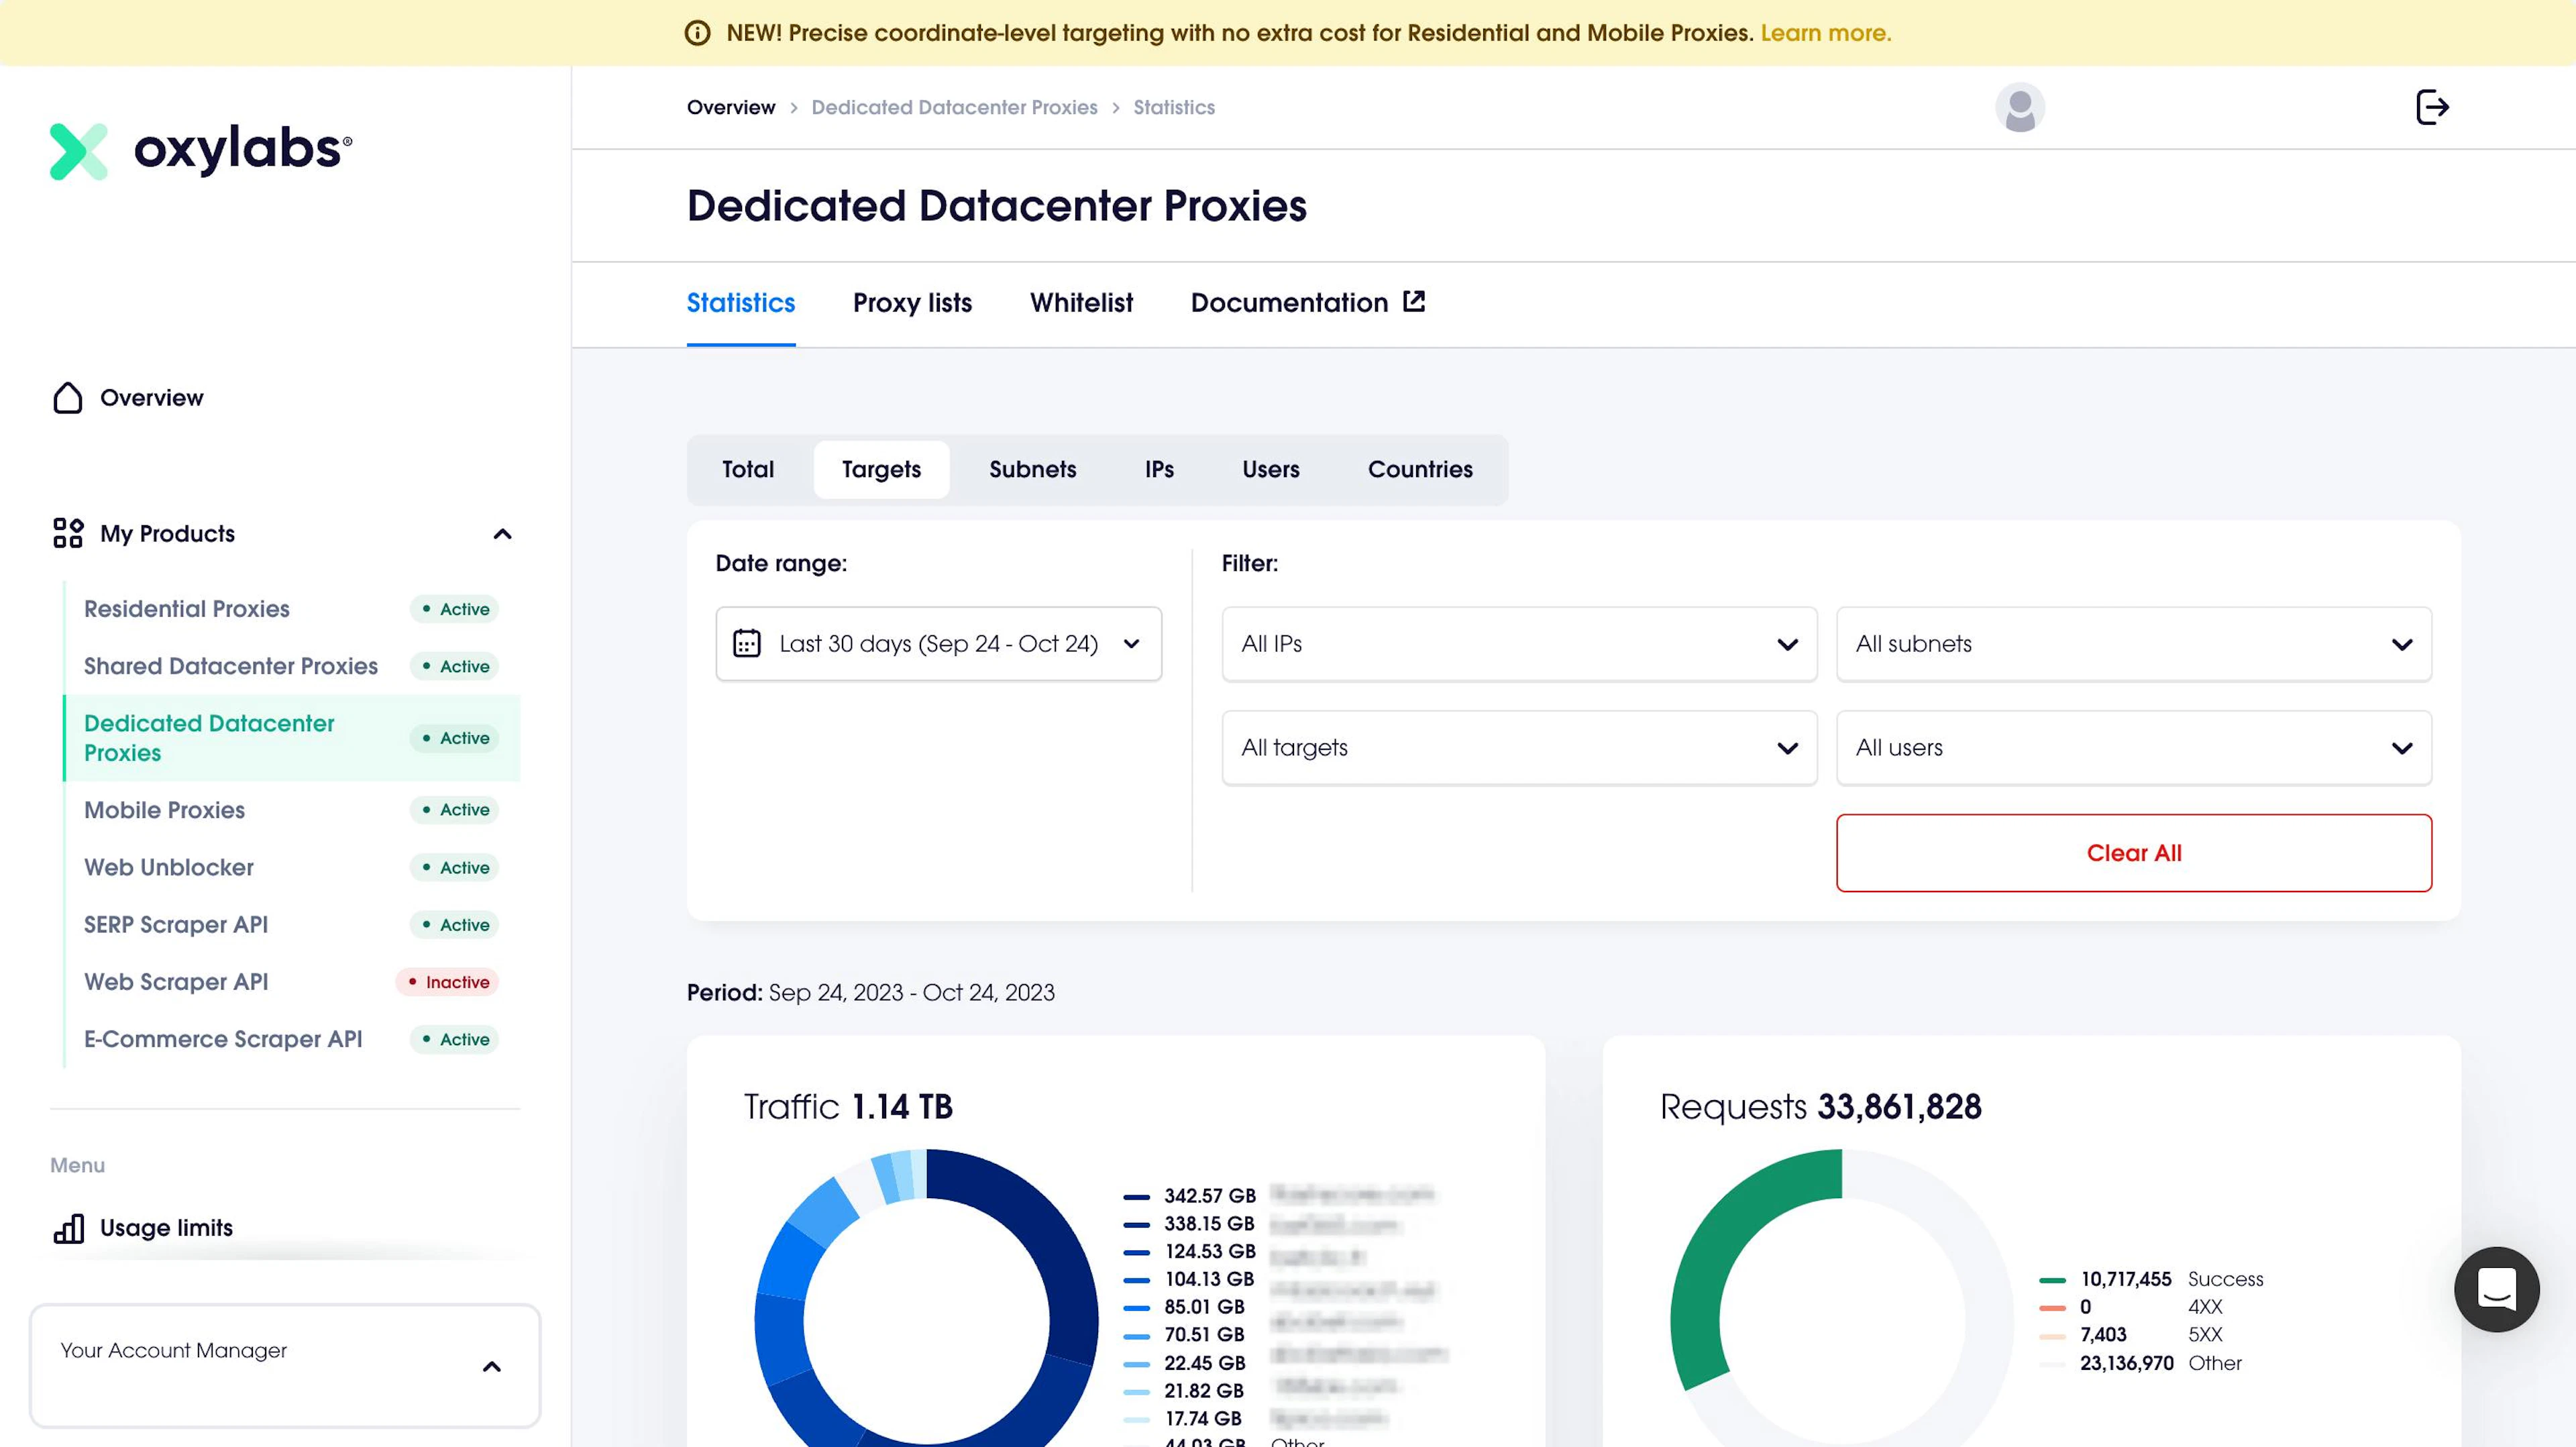The height and width of the screenshot is (1447, 2576).
Task: Open Usage limits in the menu
Action: [x=166, y=1228]
